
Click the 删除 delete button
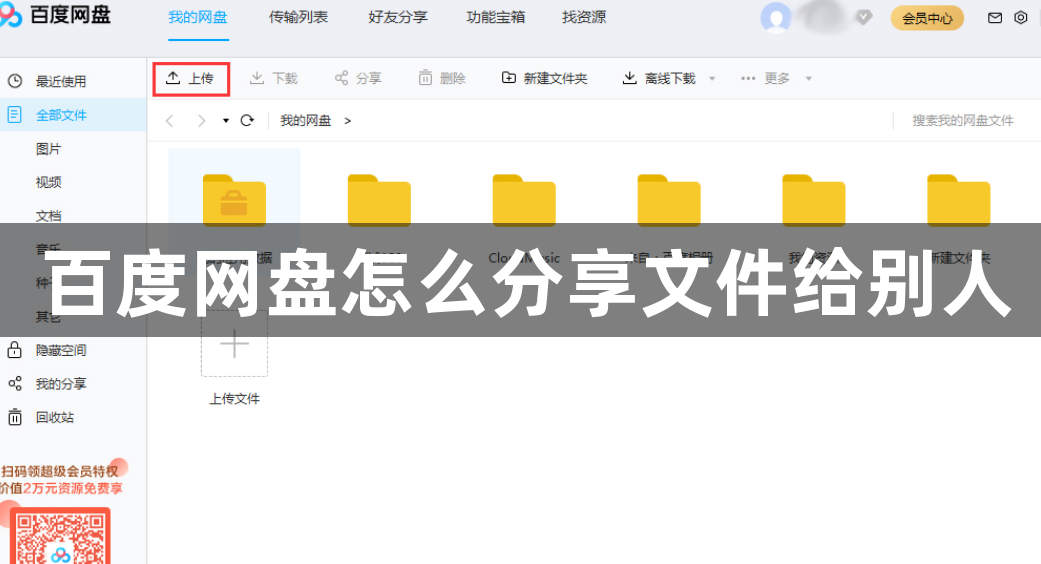click(441, 78)
